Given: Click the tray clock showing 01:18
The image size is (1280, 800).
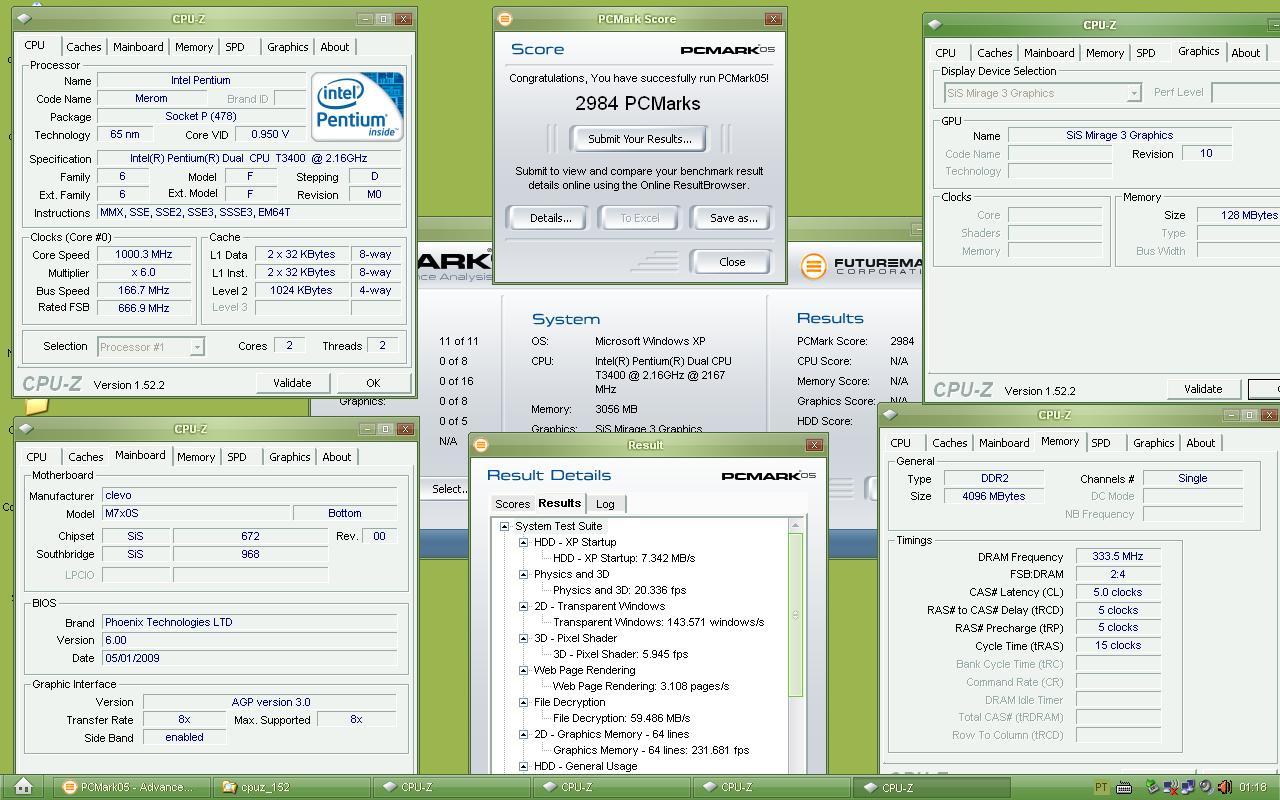Looking at the screenshot, I should (x=1252, y=787).
